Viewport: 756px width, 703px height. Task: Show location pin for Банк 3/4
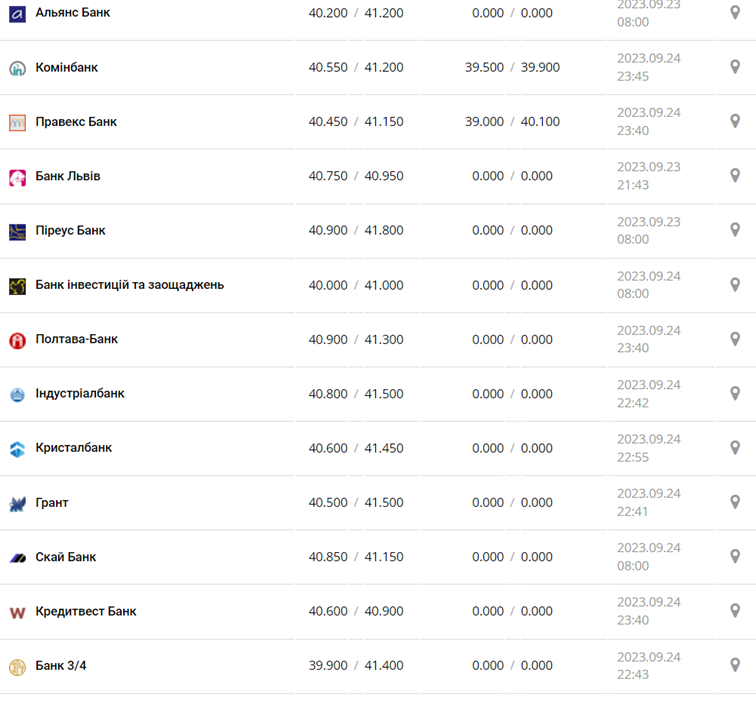click(x=735, y=665)
